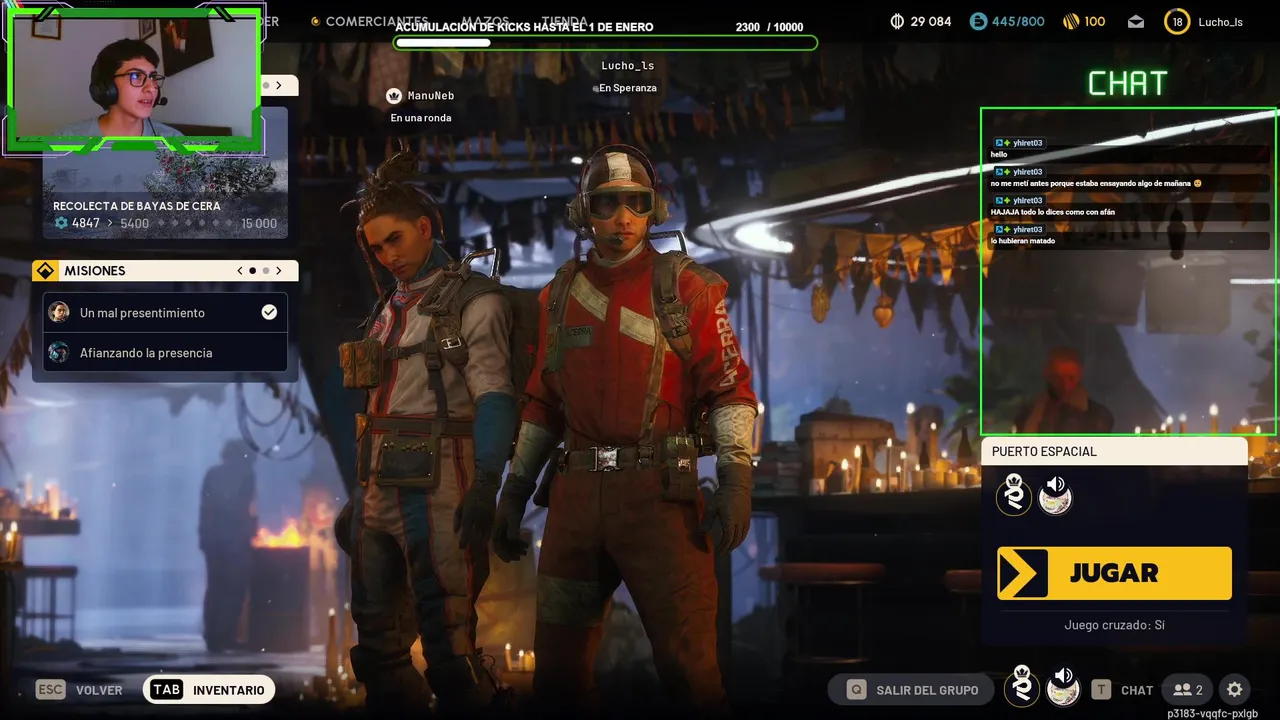Click the chat message starting "HAJAJA todo lo dices"
1280x720 pixels.
pos(1053,212)
